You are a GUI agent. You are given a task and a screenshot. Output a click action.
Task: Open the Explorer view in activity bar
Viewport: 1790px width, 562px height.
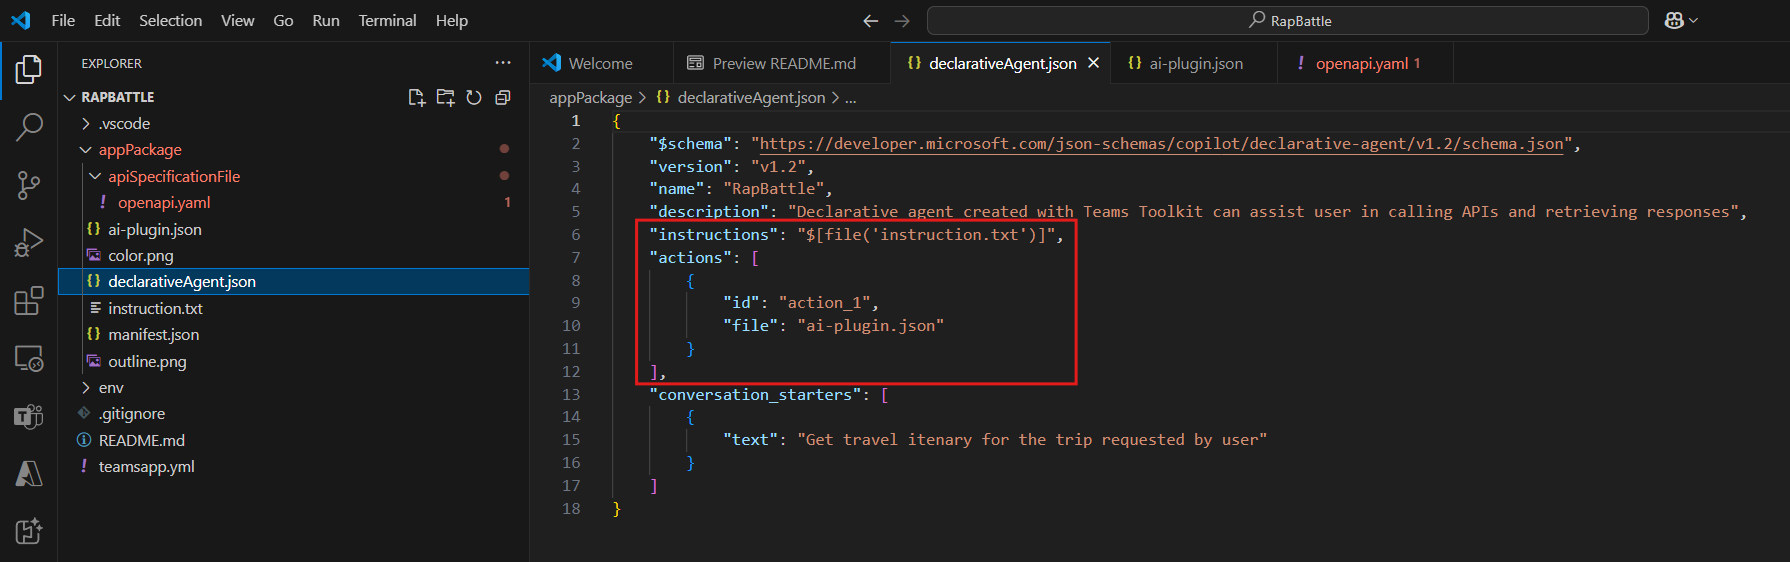[29, 70]
